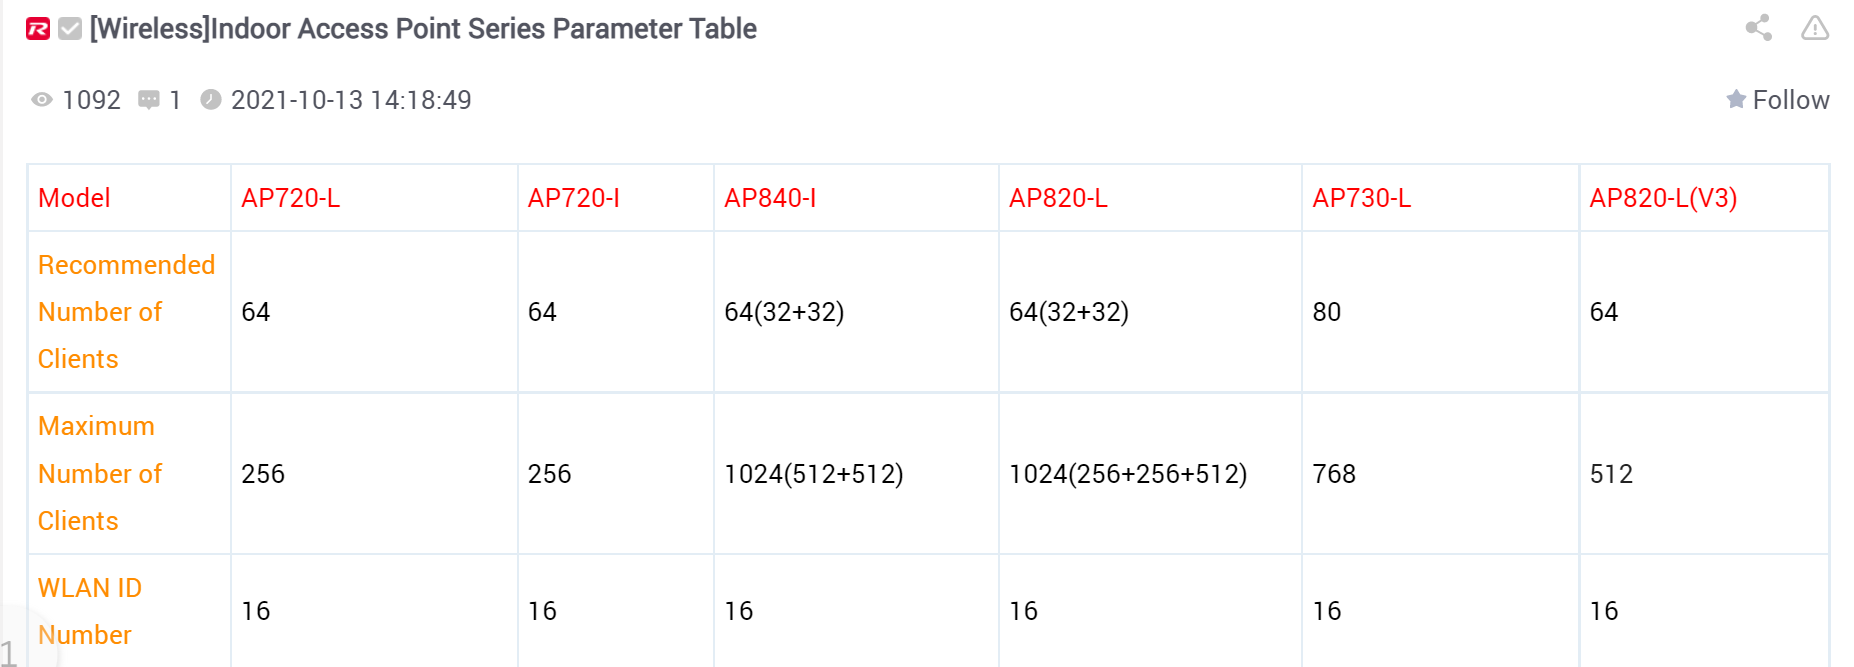Click the share icon
The image size is (1854, 667).
tap(1758, 28)
